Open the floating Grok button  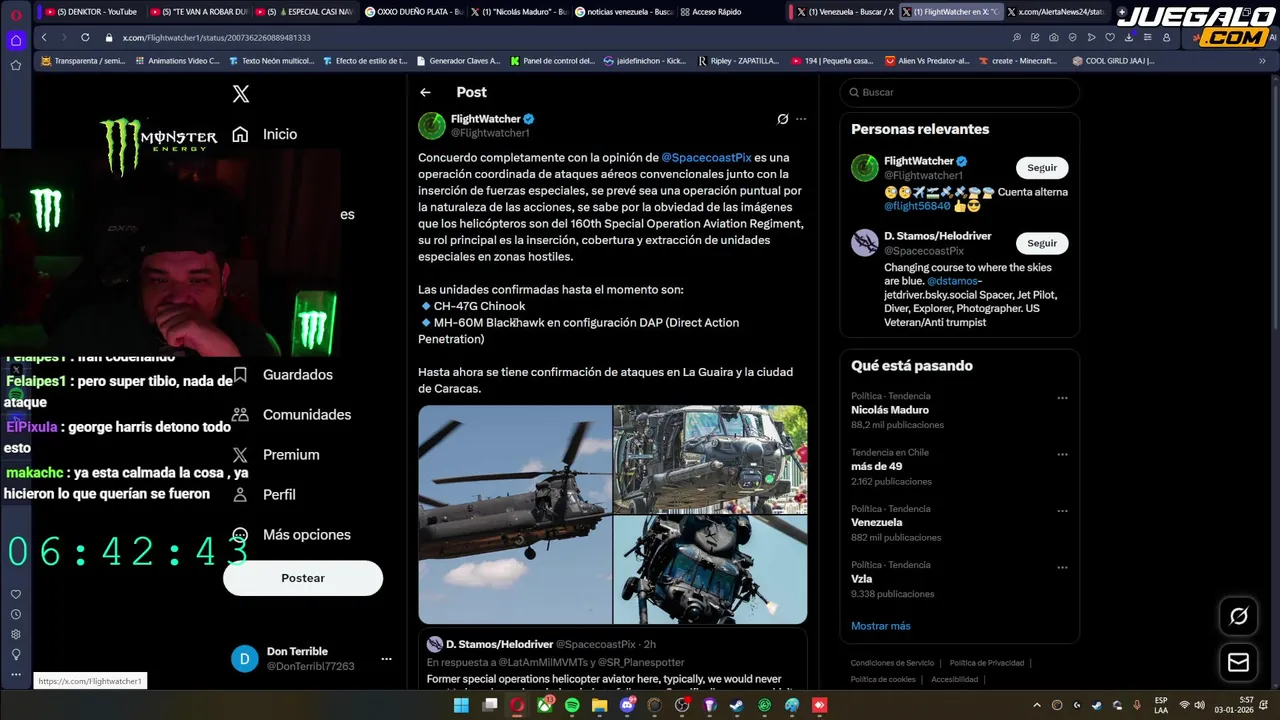(1239, 616)
